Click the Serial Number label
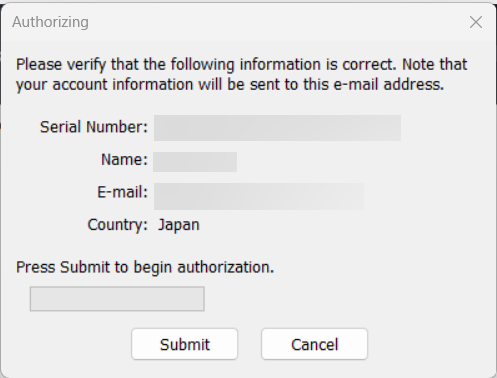This screenshot has height=378, width=497. [x=94, y=127]
